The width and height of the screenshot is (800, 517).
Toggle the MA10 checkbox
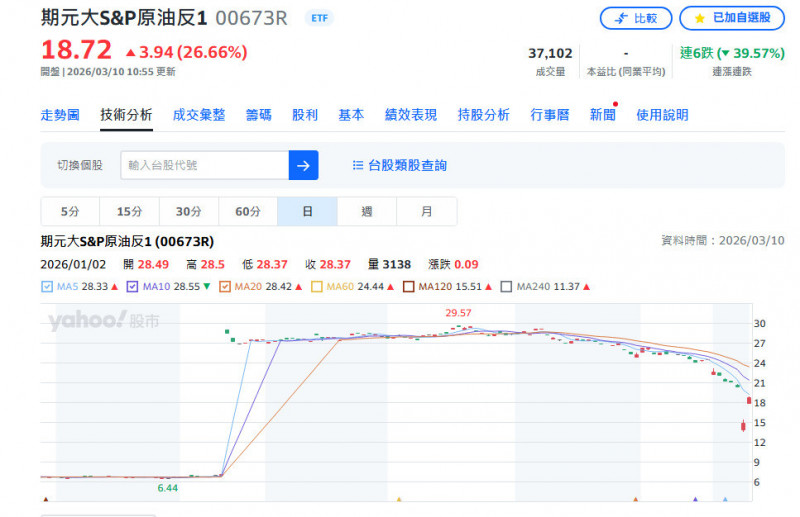132,287
